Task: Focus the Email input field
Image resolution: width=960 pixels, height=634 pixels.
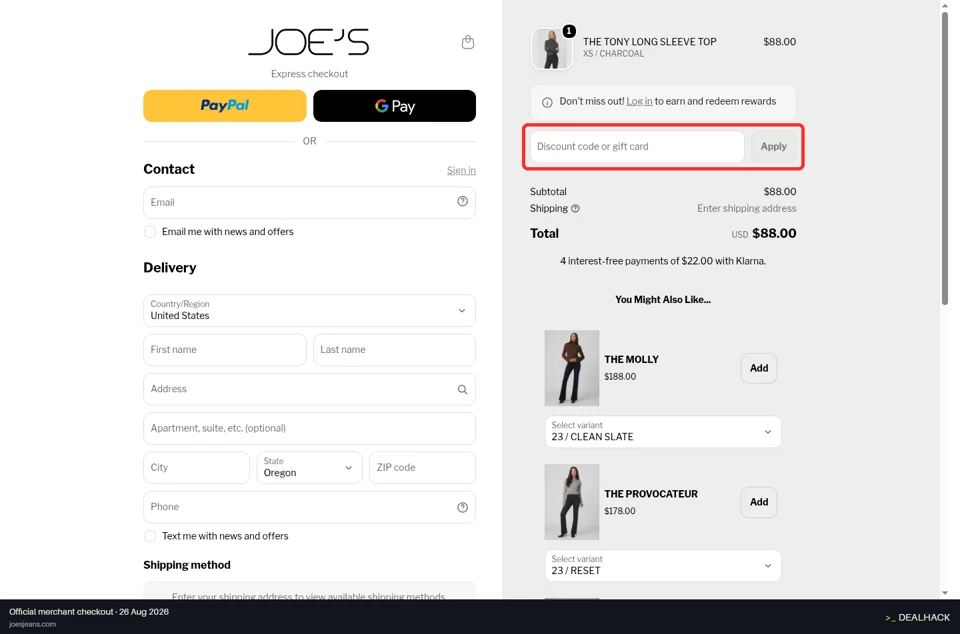Action: click(309, 203)
